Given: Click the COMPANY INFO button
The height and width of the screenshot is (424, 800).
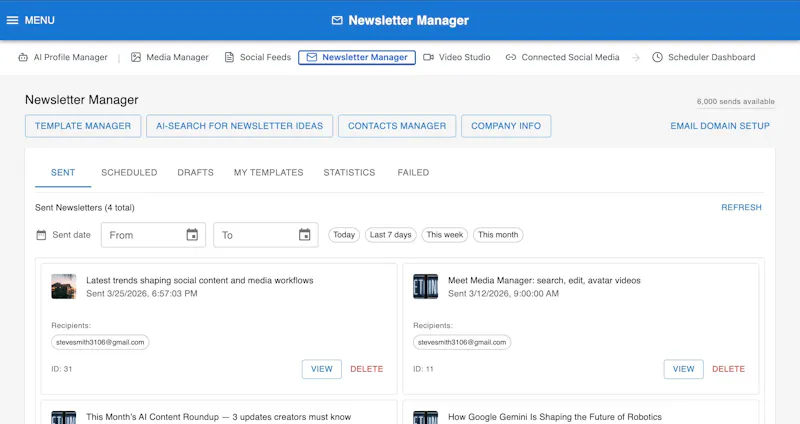Looking at the screenshot, I should tap(506, 126).
